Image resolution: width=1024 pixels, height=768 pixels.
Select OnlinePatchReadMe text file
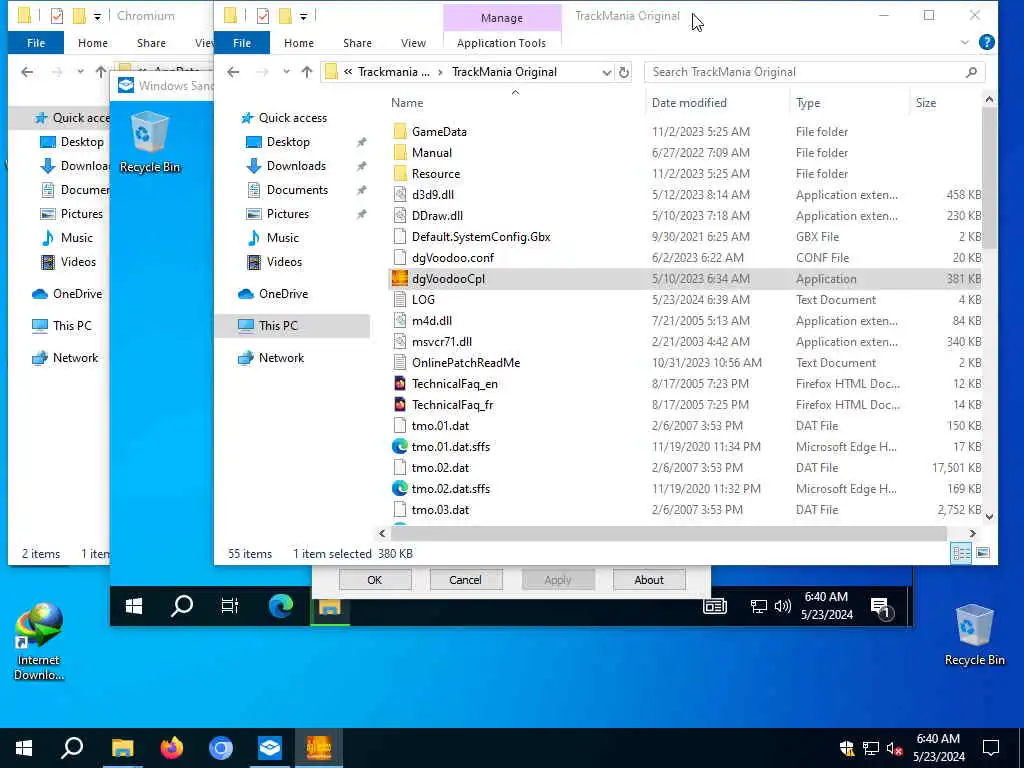coord(466,362)
